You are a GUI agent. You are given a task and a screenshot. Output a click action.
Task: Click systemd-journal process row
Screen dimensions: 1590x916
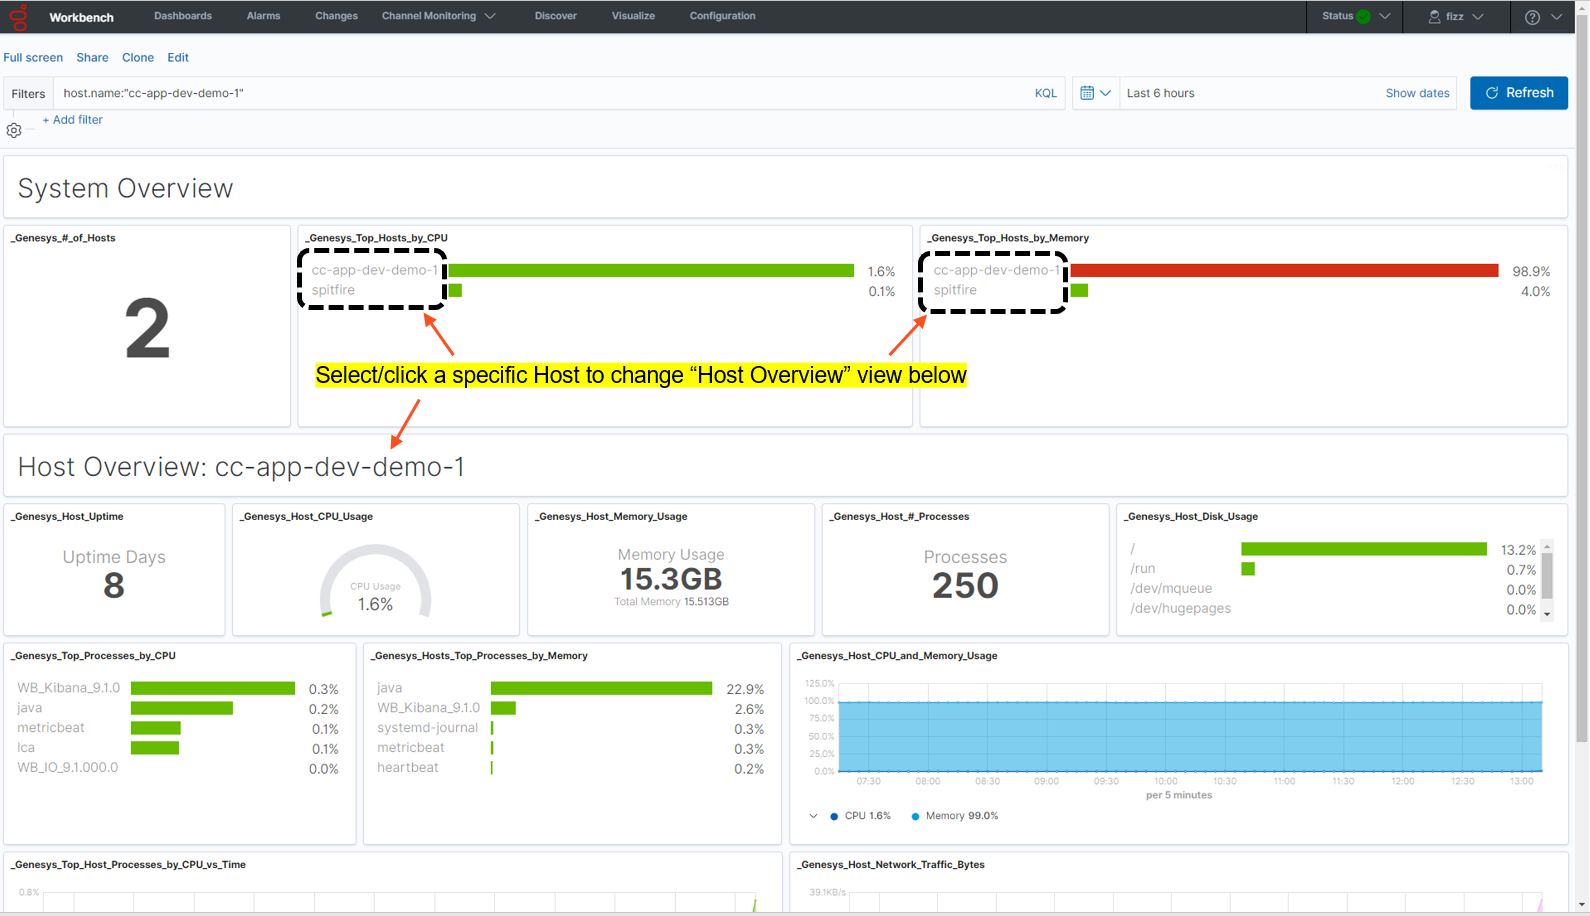(570, 728)
